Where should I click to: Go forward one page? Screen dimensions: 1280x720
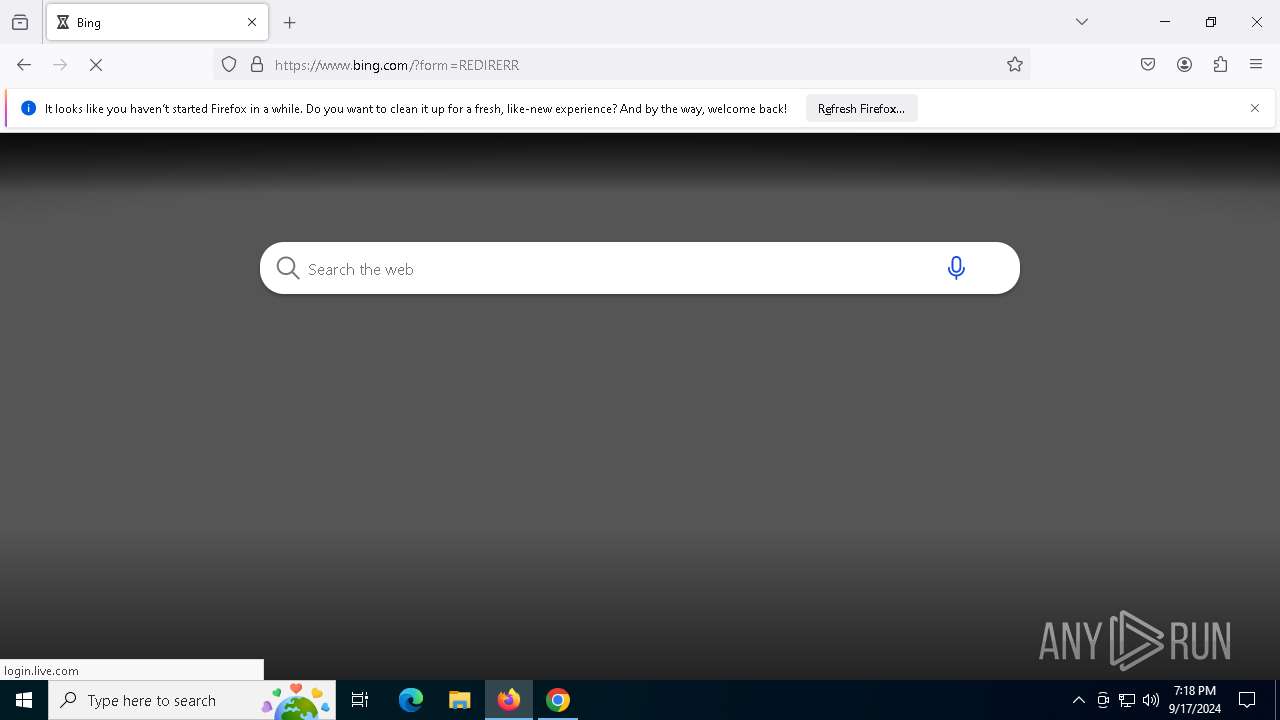pyautogui.click(x=60, y=65)
